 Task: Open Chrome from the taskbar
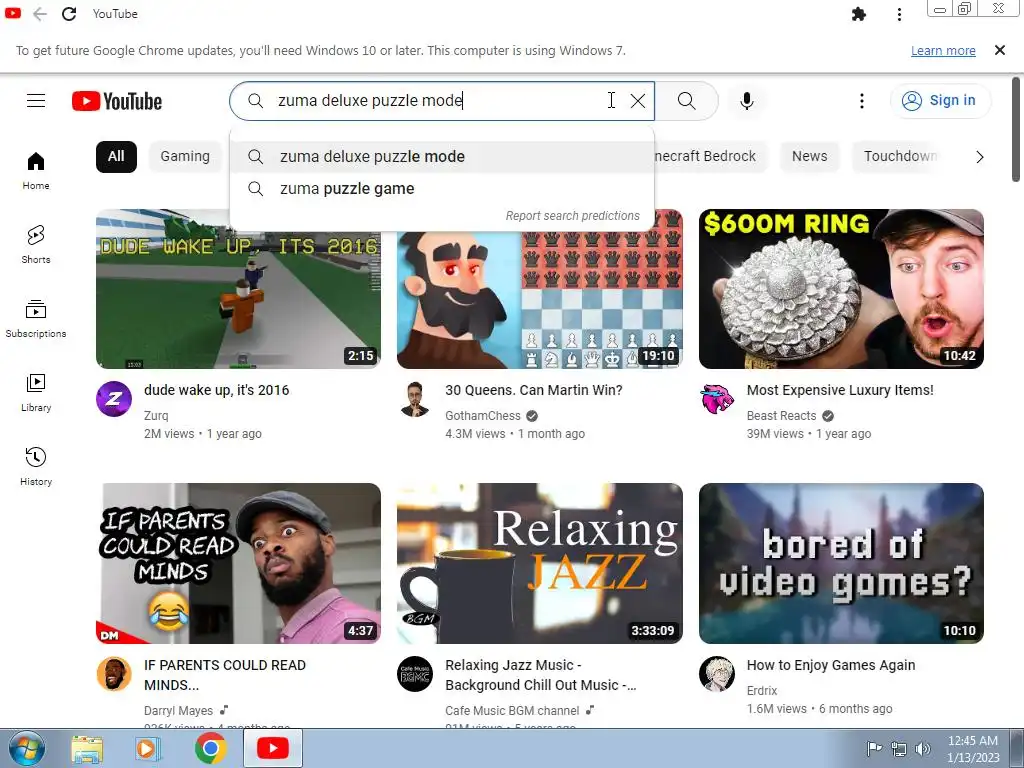pos(210,748)
